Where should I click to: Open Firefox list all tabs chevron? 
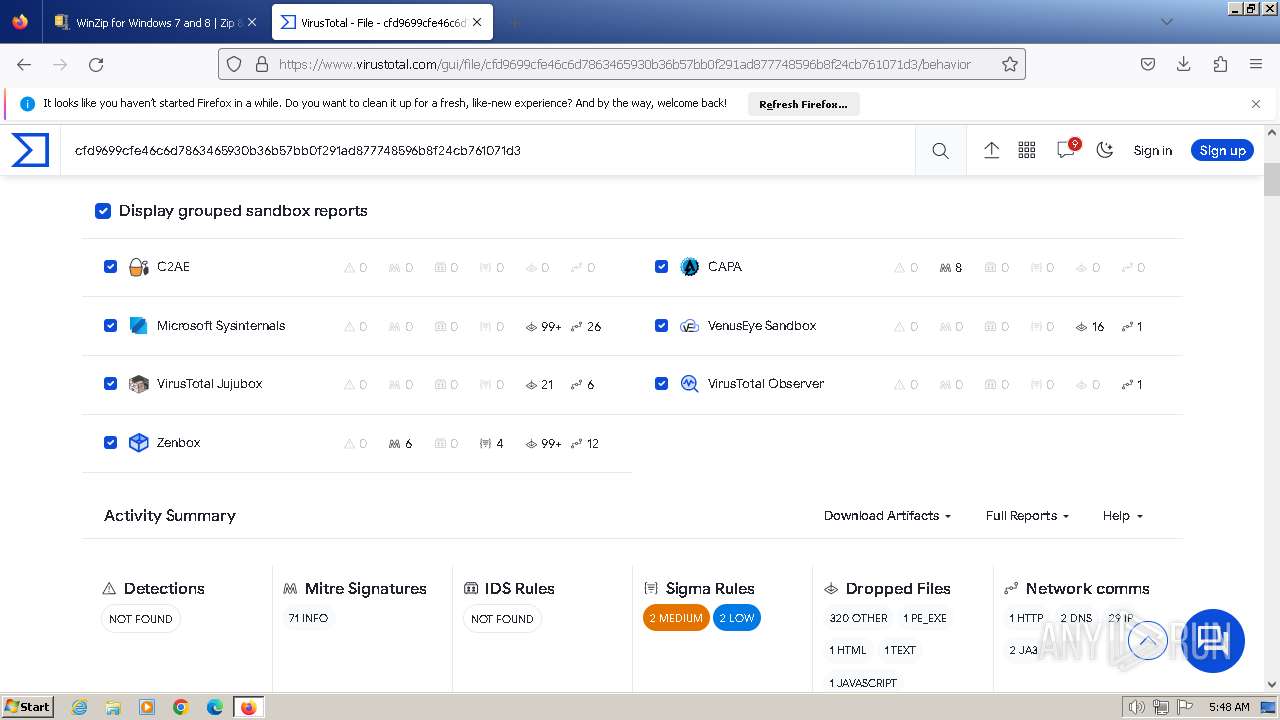pyautogui.click(x=1166, y=22)
